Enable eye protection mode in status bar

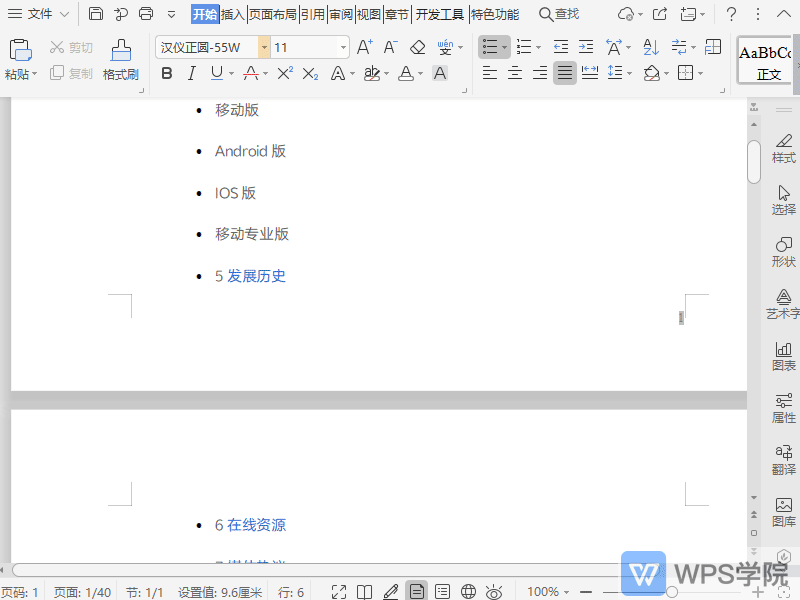492,591
